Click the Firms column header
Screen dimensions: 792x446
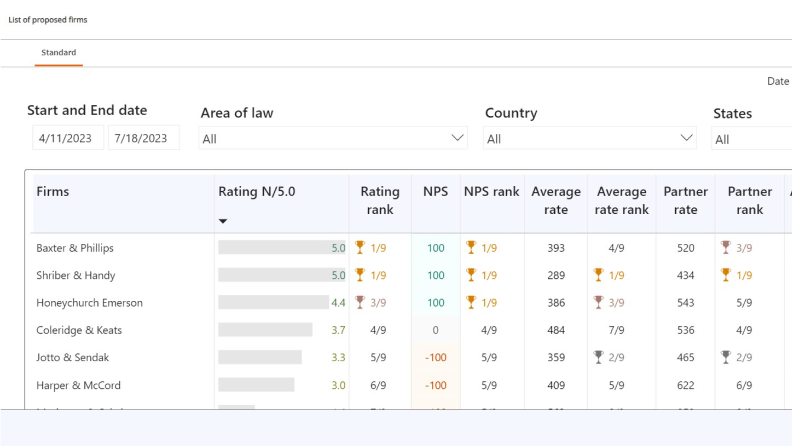click(x=53, y=191)
